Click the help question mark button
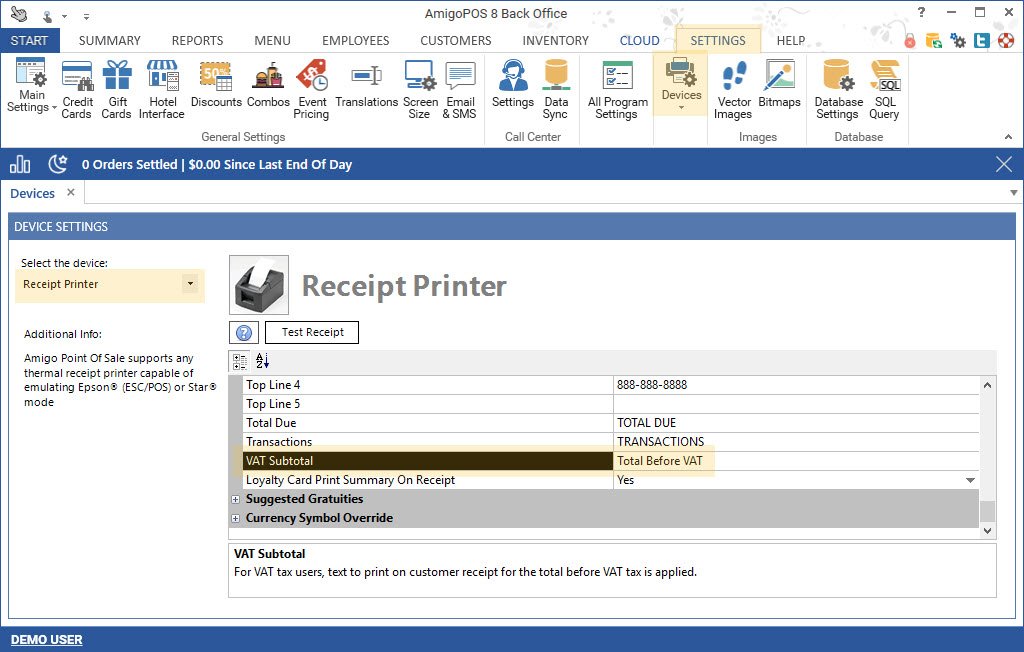This screenshot has width=1024, height=652. click(243, 333)
